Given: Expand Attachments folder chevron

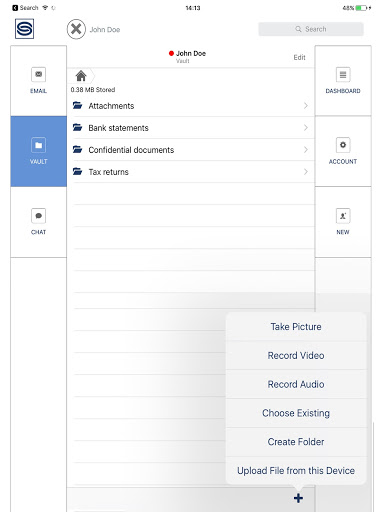Looking at the screenshot, I should pyautogui.click(x=306, y=106).
